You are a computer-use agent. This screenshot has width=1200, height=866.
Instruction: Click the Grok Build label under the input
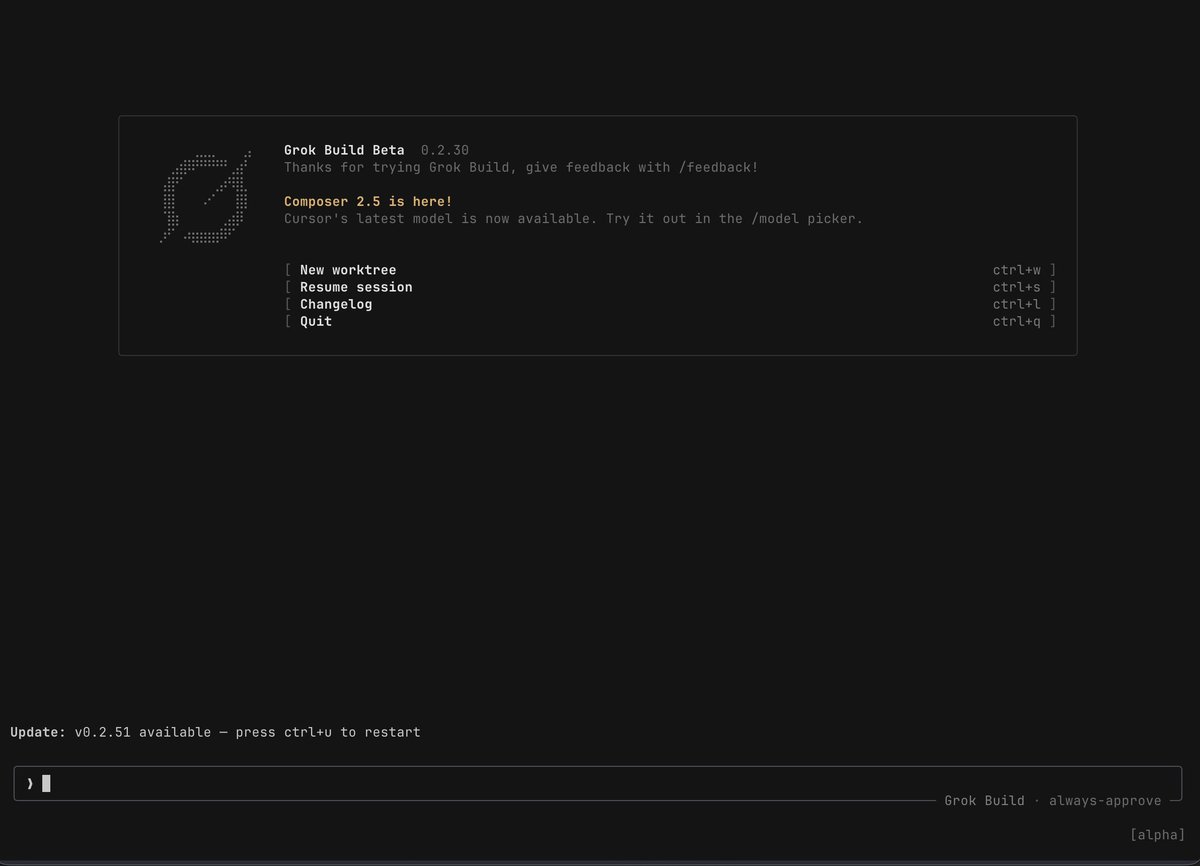click(x=984, y=800)
